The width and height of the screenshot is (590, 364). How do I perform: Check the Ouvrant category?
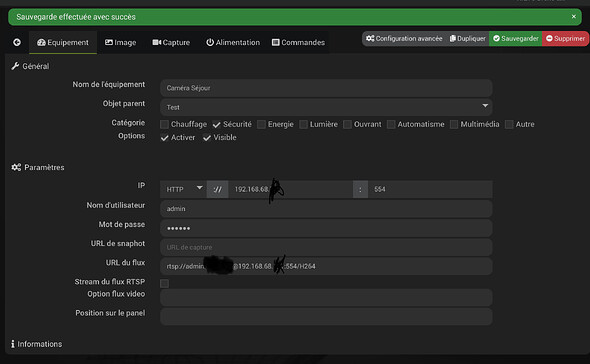click(x=347, y=125)
